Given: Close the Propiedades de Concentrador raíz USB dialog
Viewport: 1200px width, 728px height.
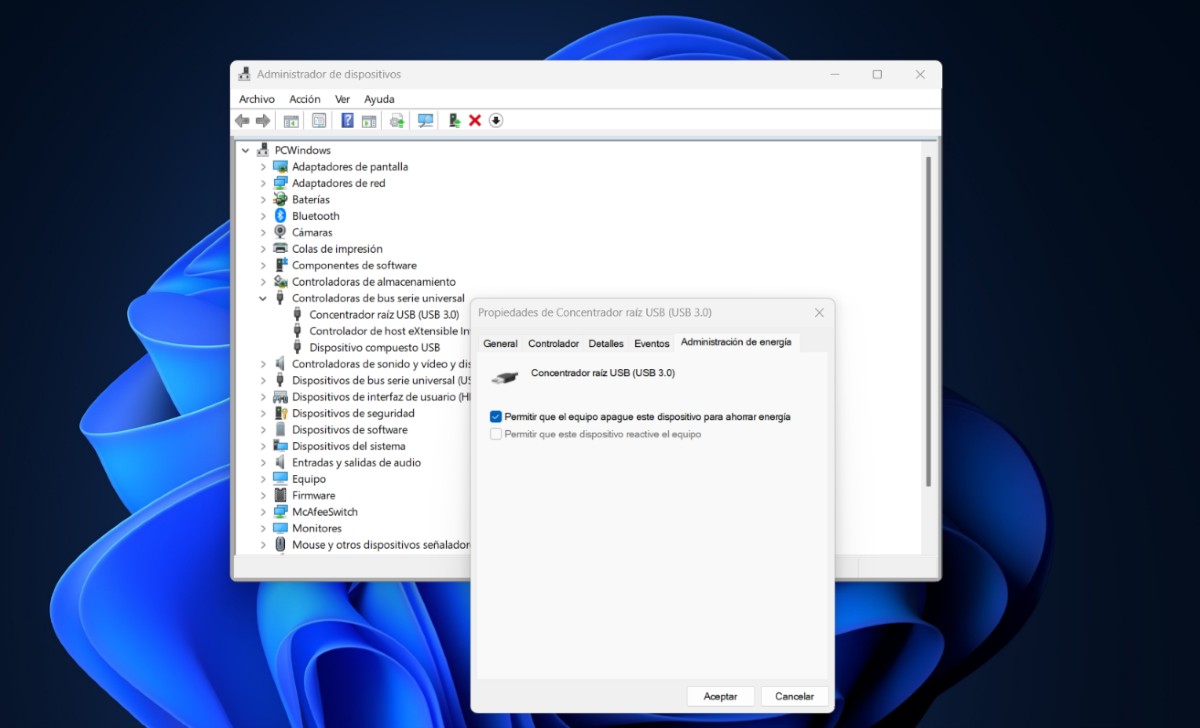Looking at the screenshot, I should pyautogui.click(x=819, y=312).
